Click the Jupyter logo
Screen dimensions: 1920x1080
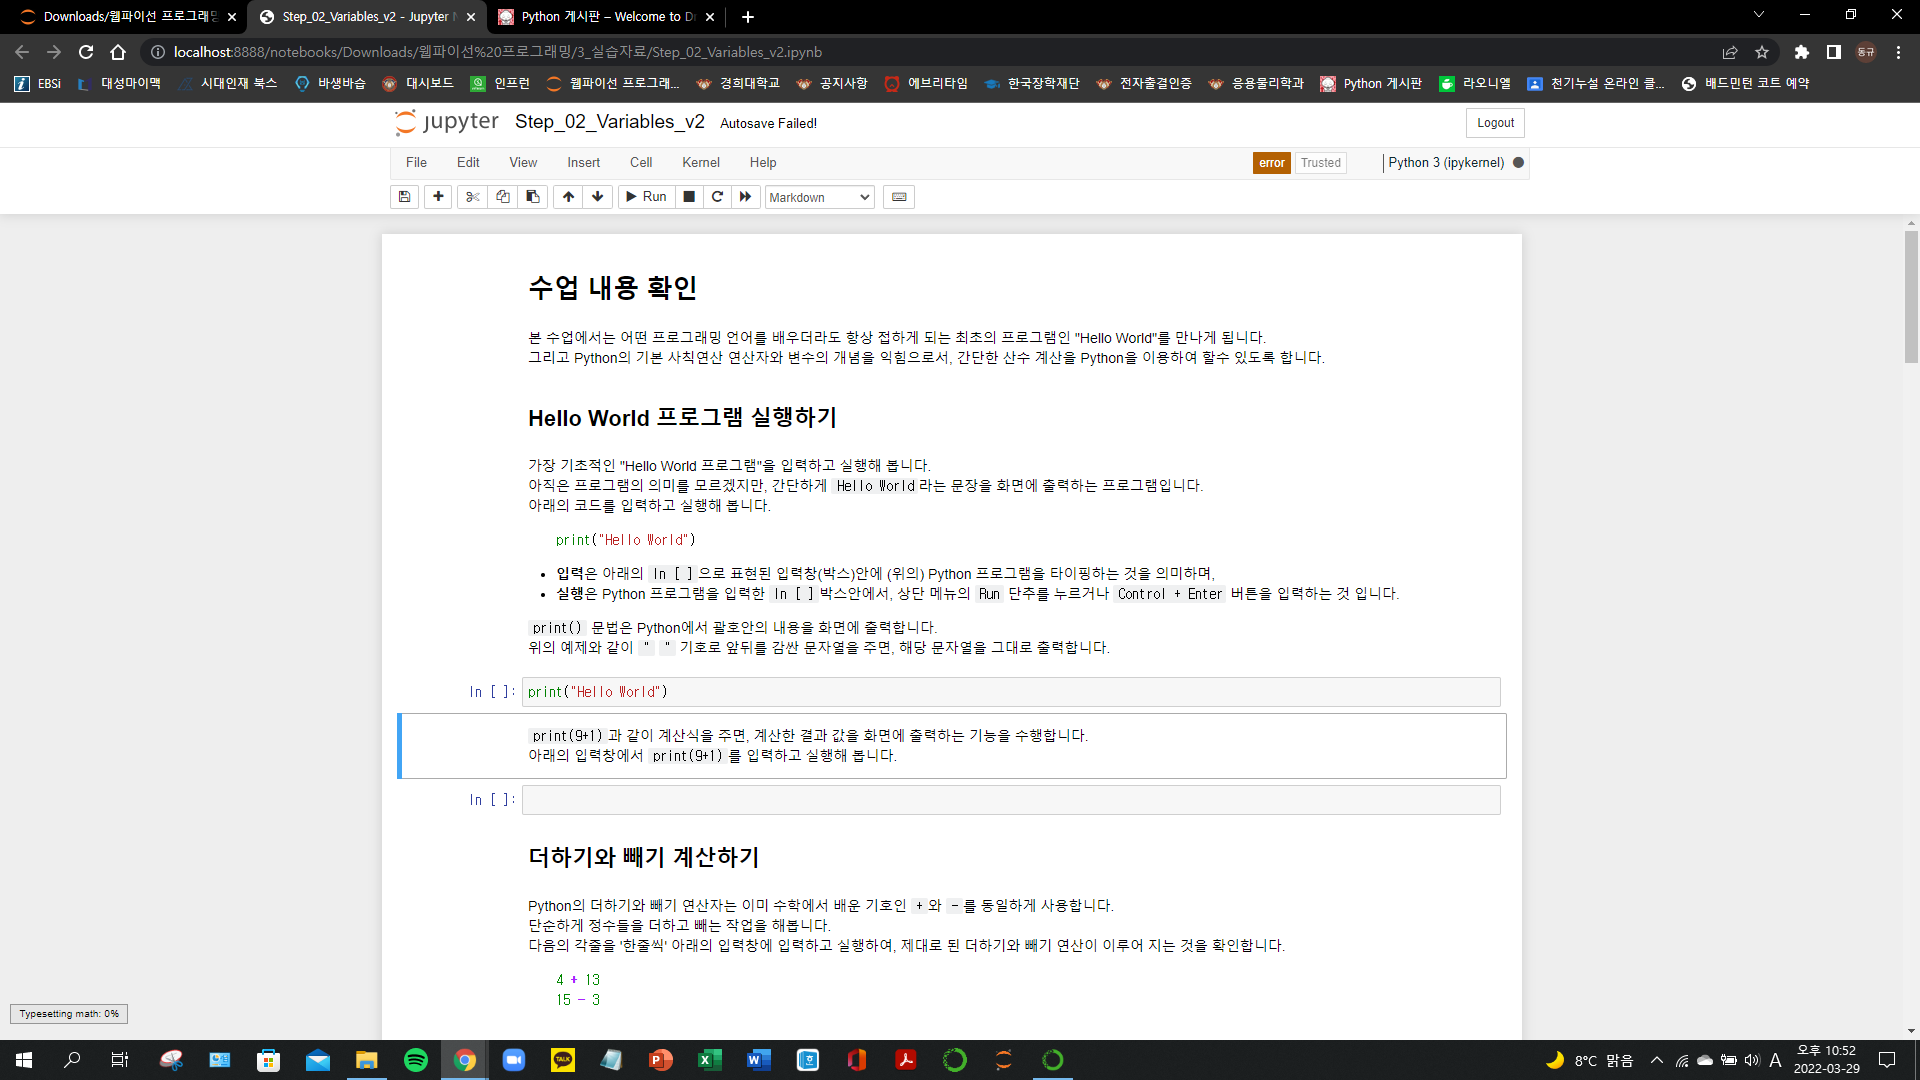point(447,122)
